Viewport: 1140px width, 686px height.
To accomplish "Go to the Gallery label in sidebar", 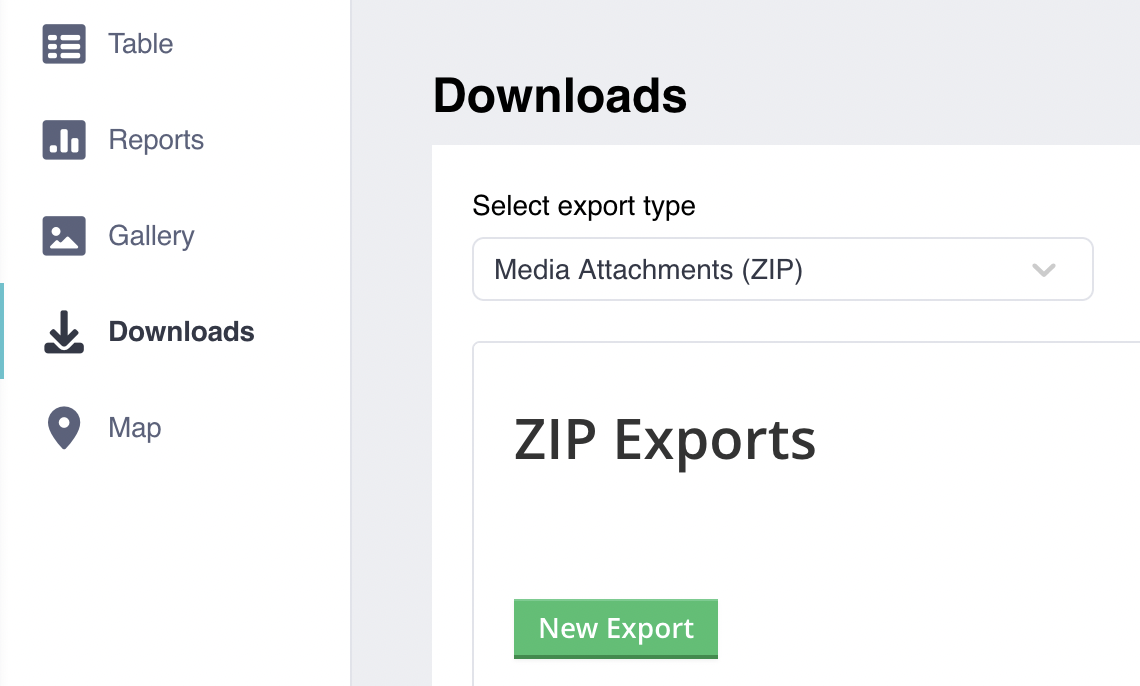I will pyautogui.click(x=151, y=236).
